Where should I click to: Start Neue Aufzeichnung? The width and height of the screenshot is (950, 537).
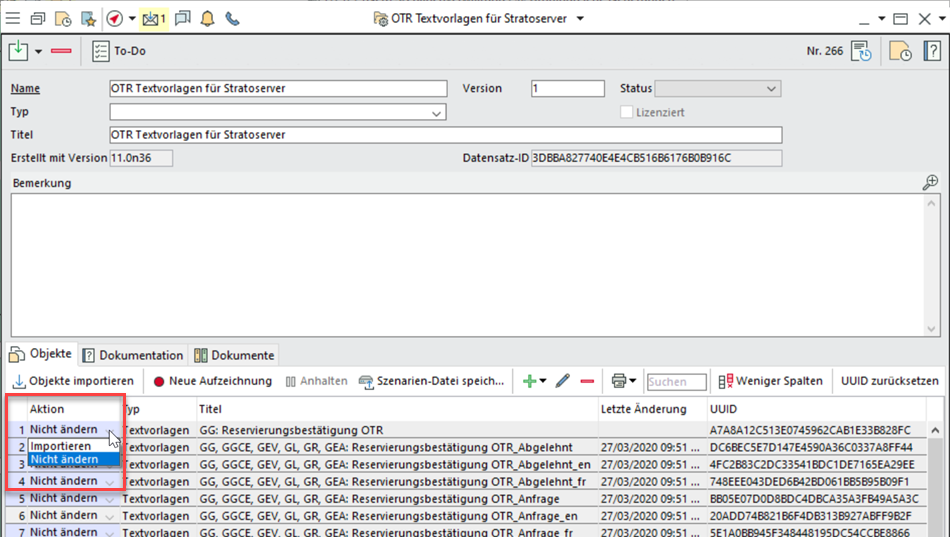tap(212, 381)
